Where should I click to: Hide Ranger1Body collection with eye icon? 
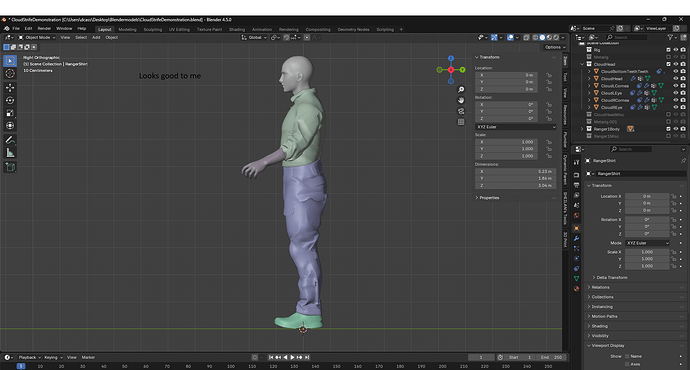(x=676, y=129)
